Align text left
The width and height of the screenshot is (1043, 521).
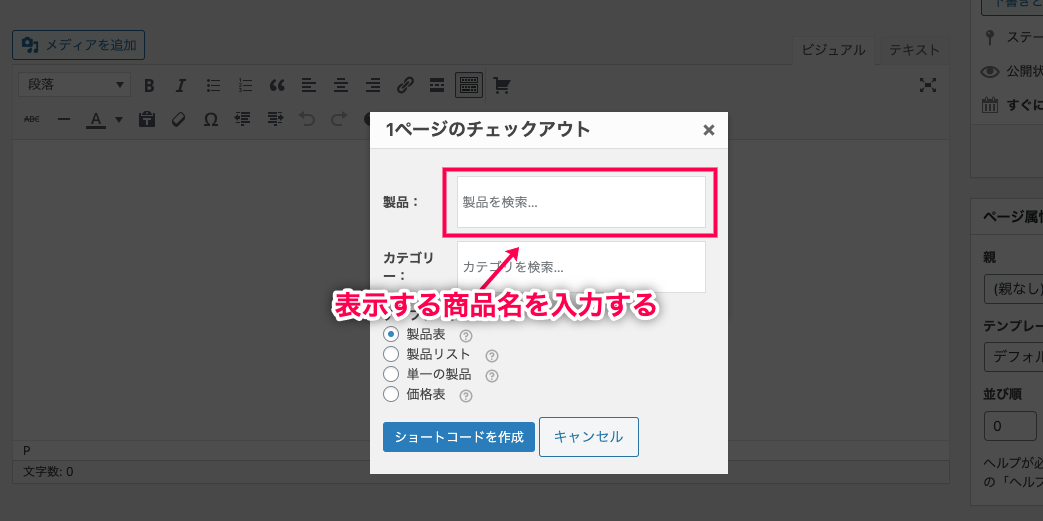(309, 85)
